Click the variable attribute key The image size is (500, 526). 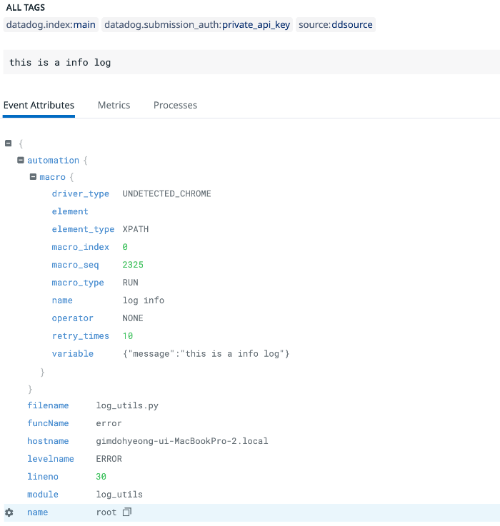click(72, 354)
